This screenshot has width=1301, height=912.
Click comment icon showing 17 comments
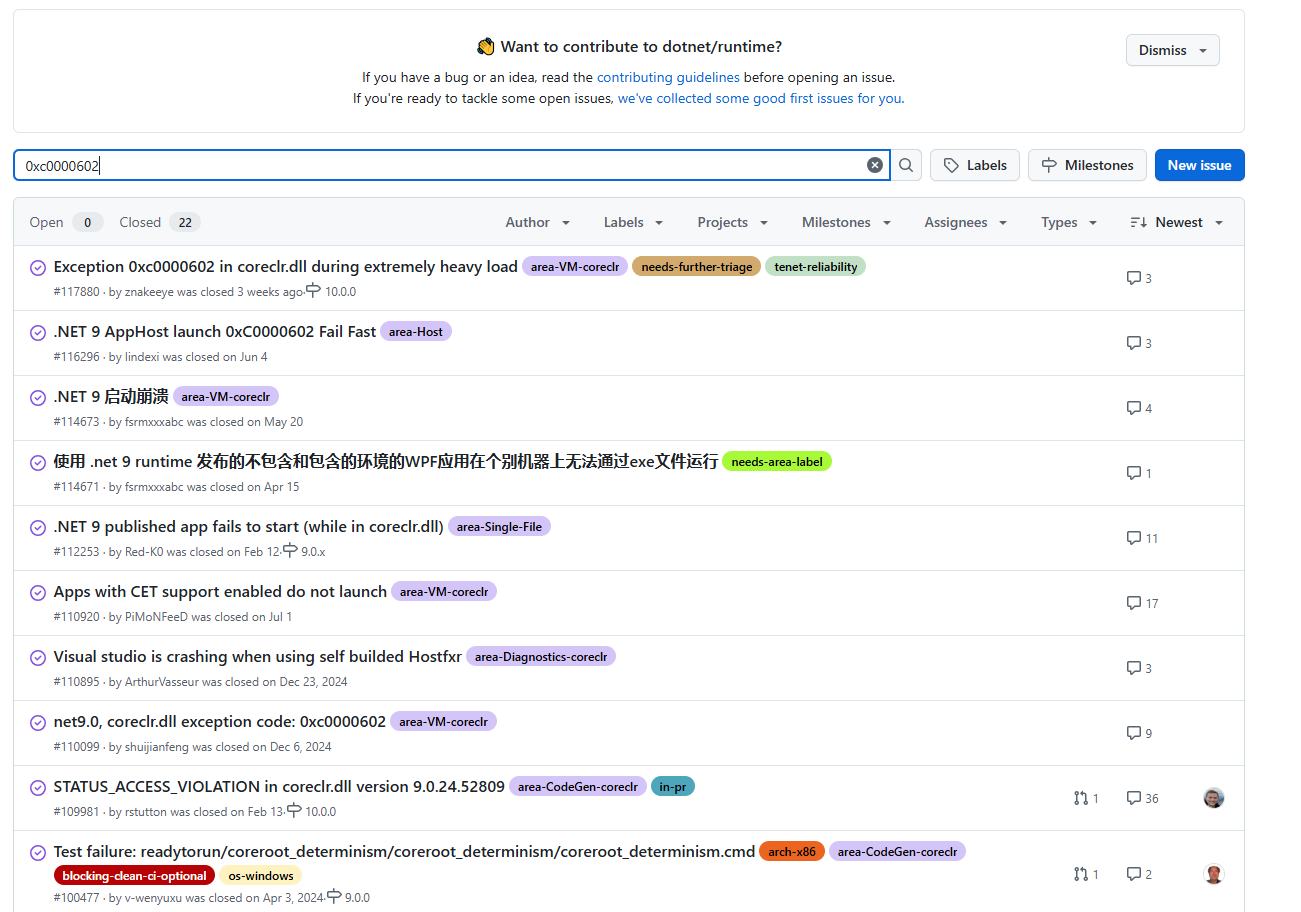[1133, 603]
